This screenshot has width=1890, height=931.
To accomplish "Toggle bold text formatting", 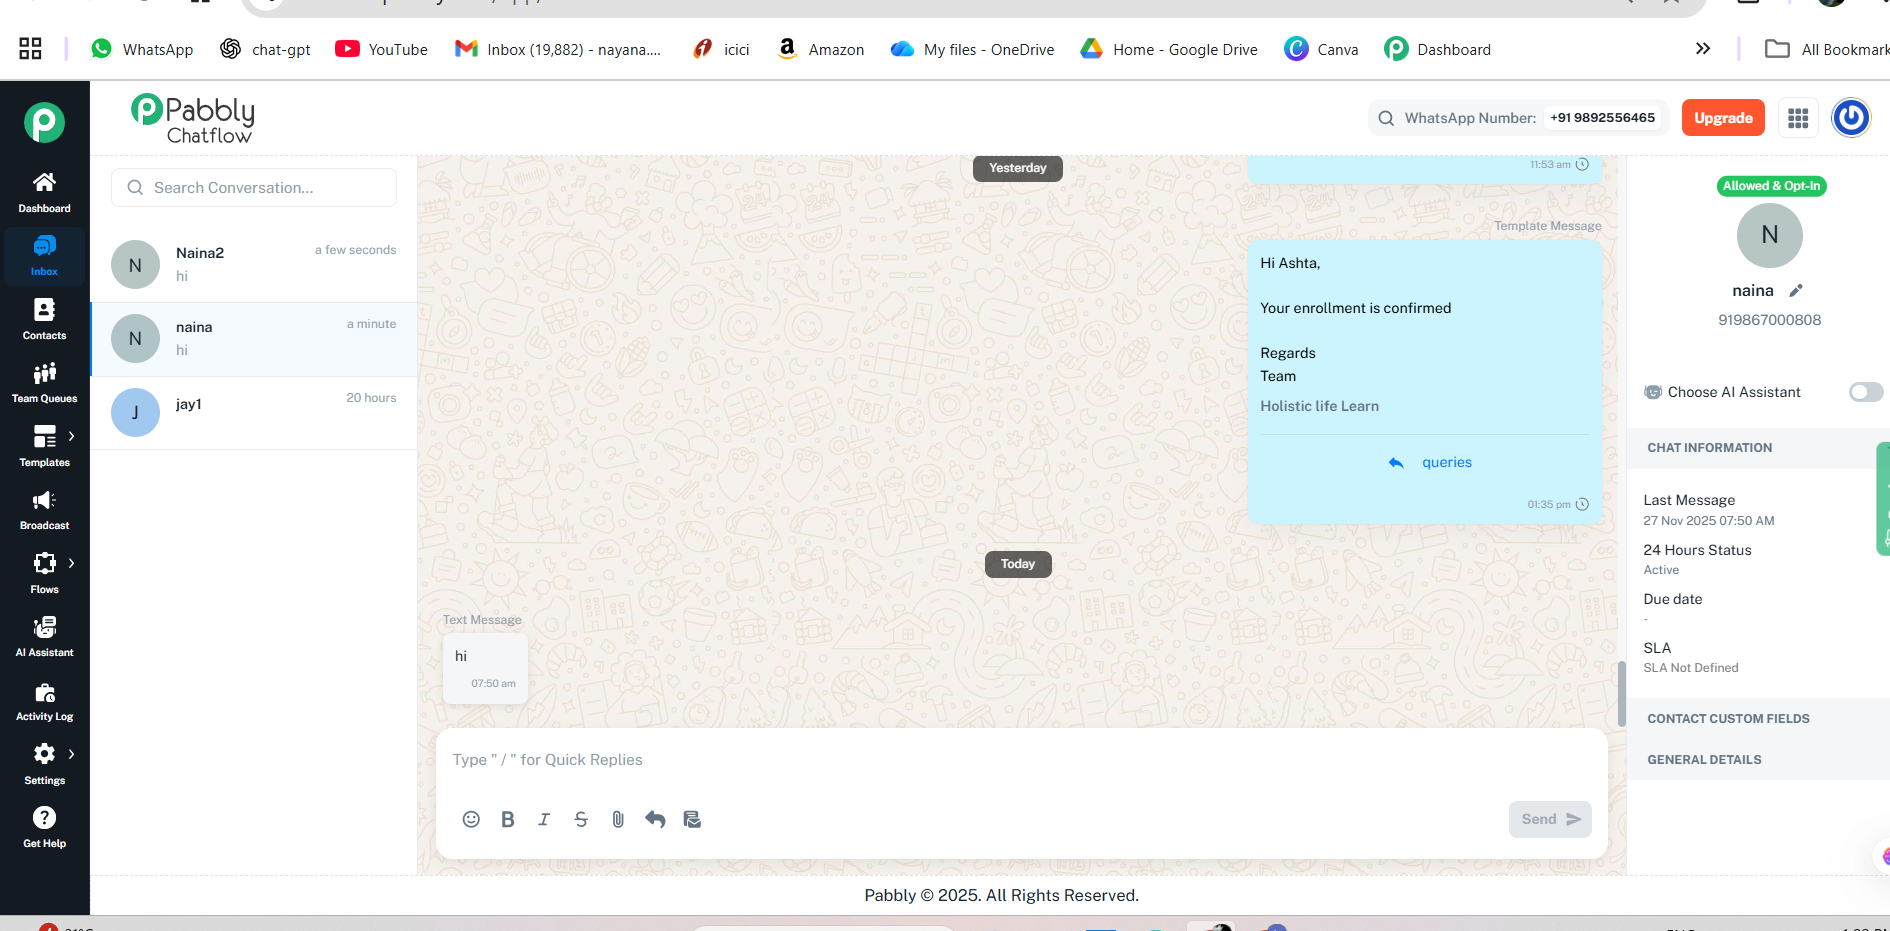I will (x=508, y=819).
